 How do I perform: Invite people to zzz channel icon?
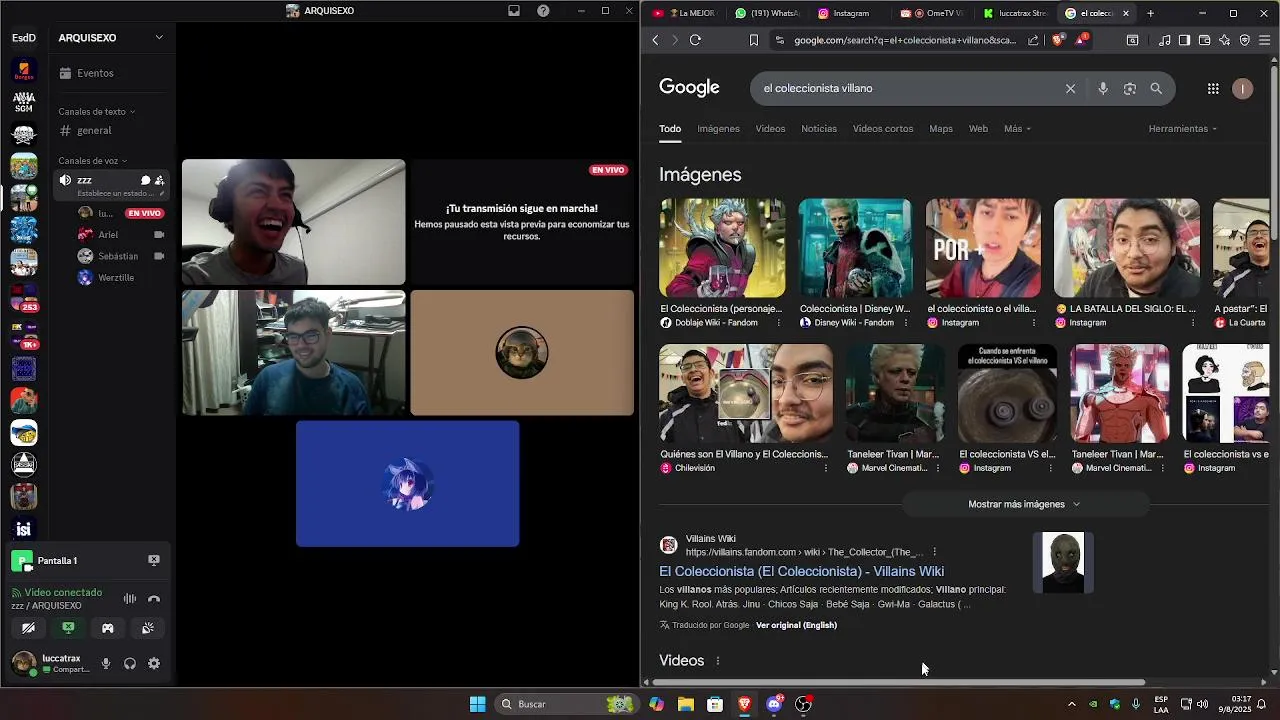tap(159, 180)
